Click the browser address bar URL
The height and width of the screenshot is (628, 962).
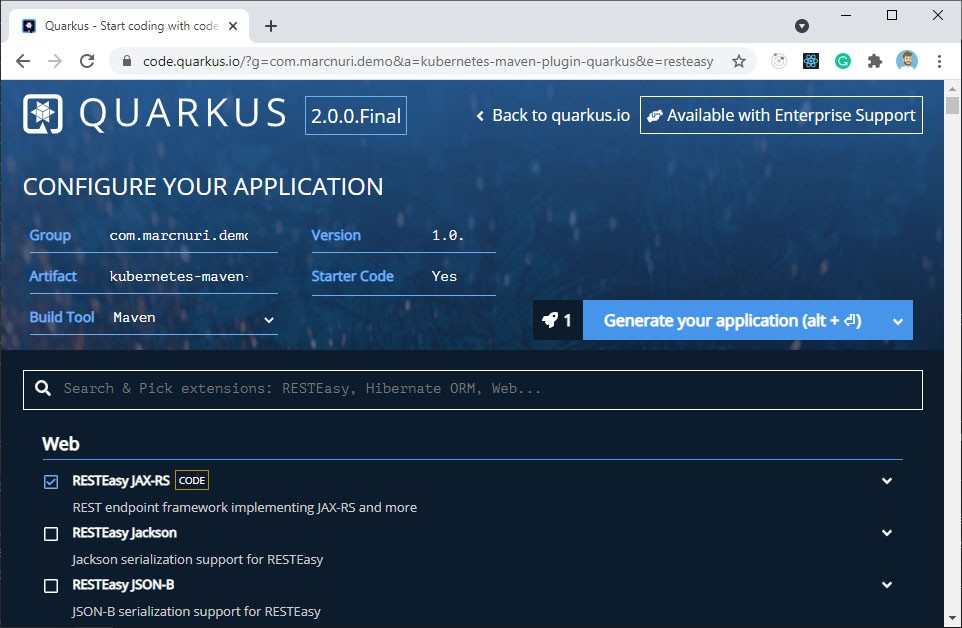pos(428,61)
